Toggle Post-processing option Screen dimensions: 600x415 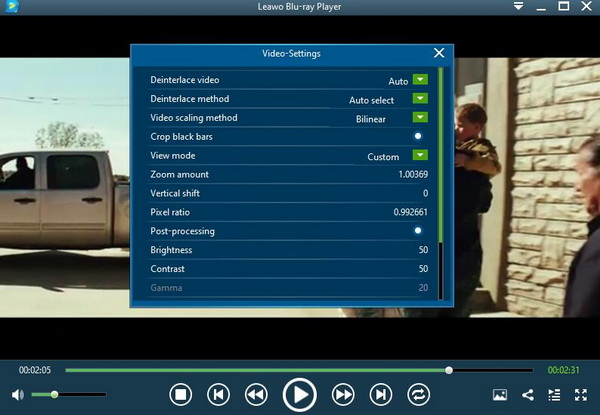tap(418, 231)
